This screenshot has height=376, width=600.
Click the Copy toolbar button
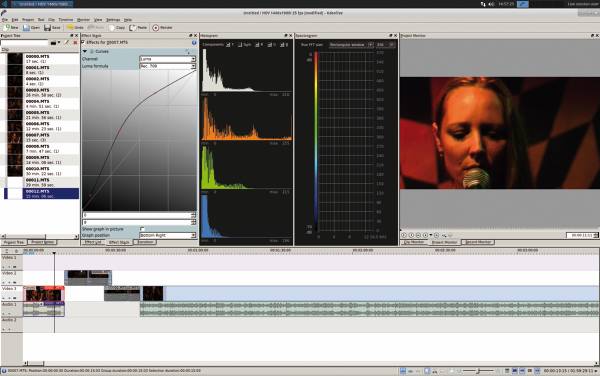tap(117, 28)
